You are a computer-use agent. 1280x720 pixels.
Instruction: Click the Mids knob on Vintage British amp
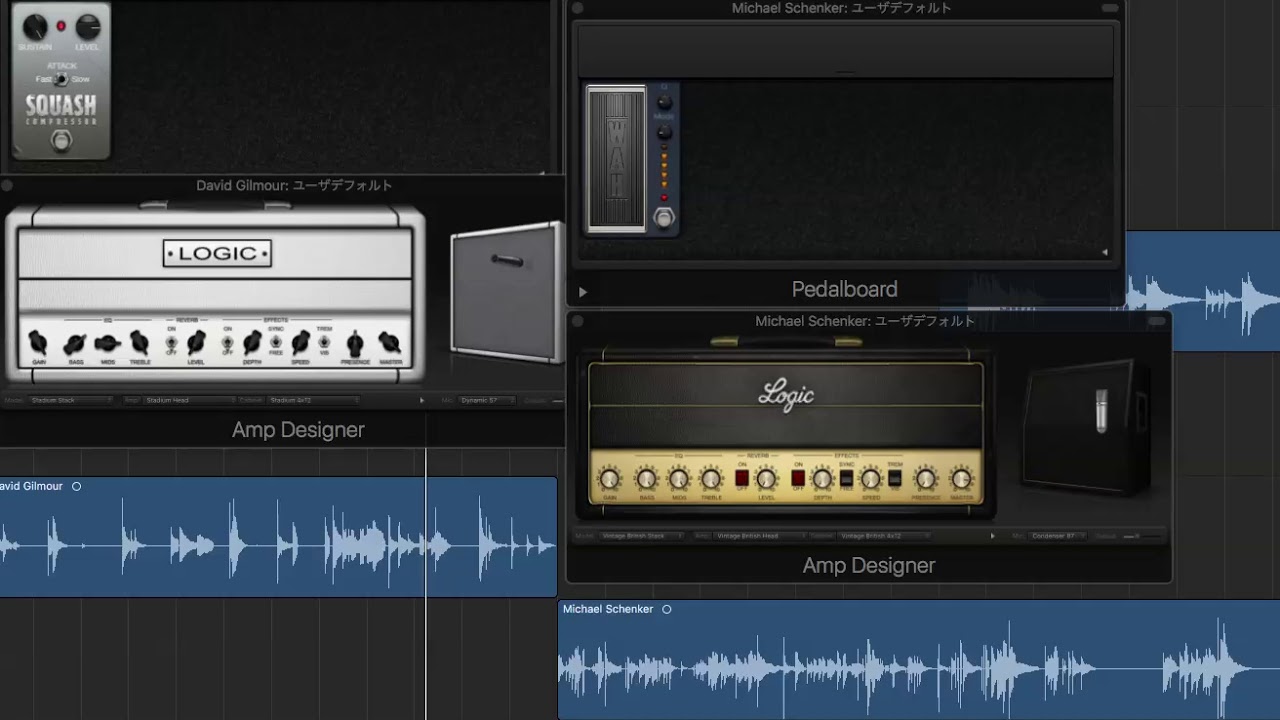[679, 479]
